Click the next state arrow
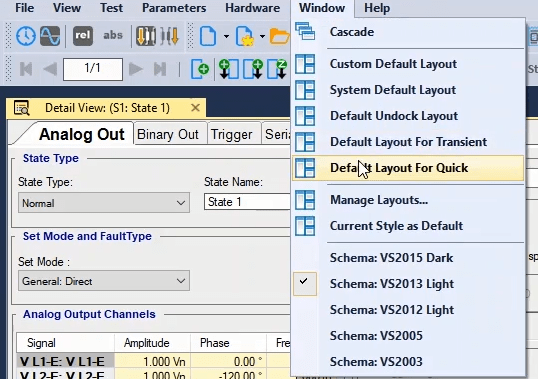The image size is (538, 379). [x=136, y=69]
